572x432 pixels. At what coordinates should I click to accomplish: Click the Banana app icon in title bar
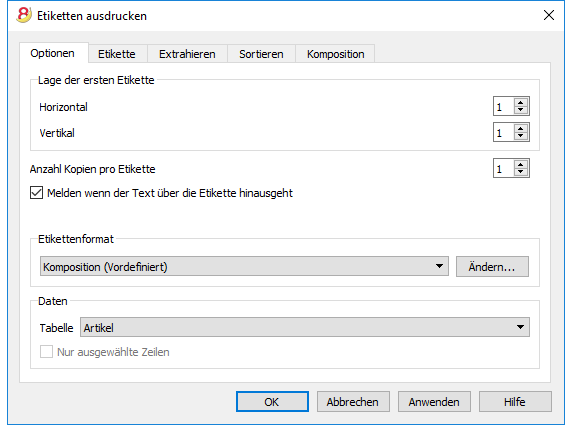[x=24, y=15]
